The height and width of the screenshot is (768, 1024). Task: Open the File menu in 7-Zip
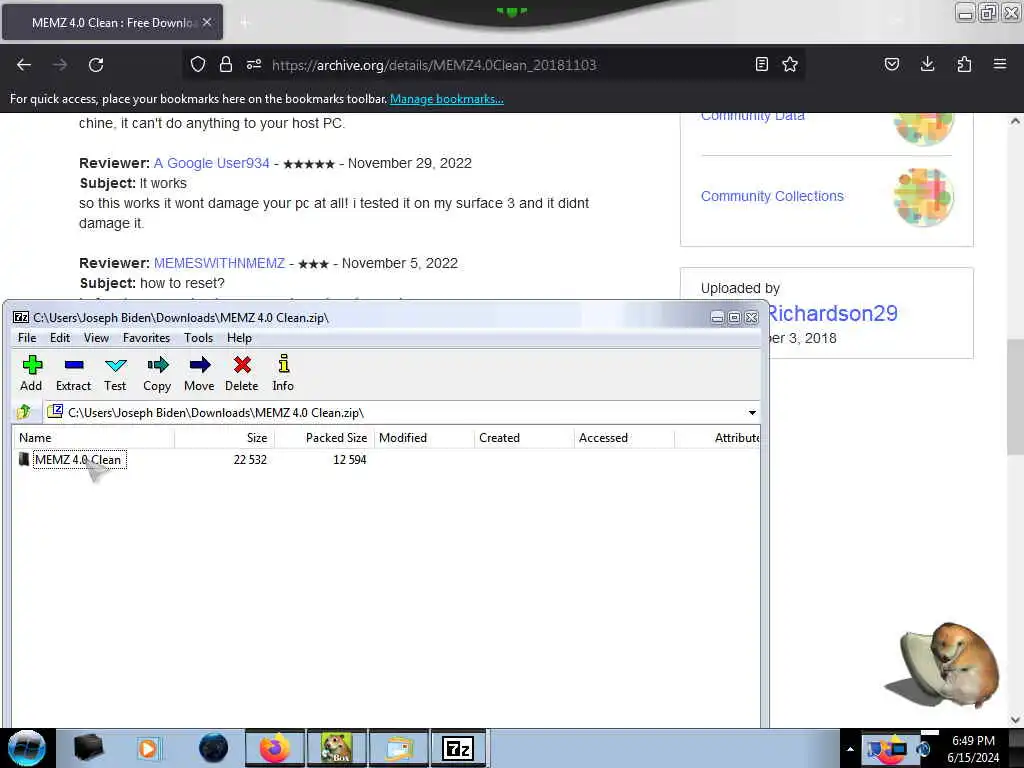[x=27, y=338]
